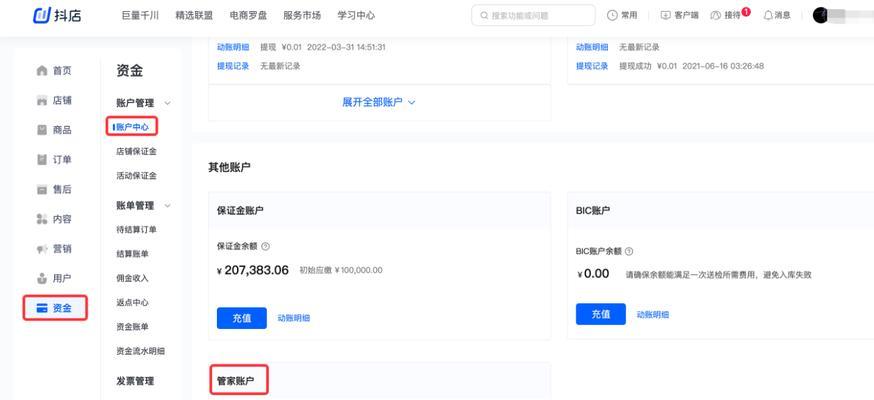The height and width of the screenshot is (400, 874).
Task: Open 资金账单 in the sidebar
Action: [133, 326]
